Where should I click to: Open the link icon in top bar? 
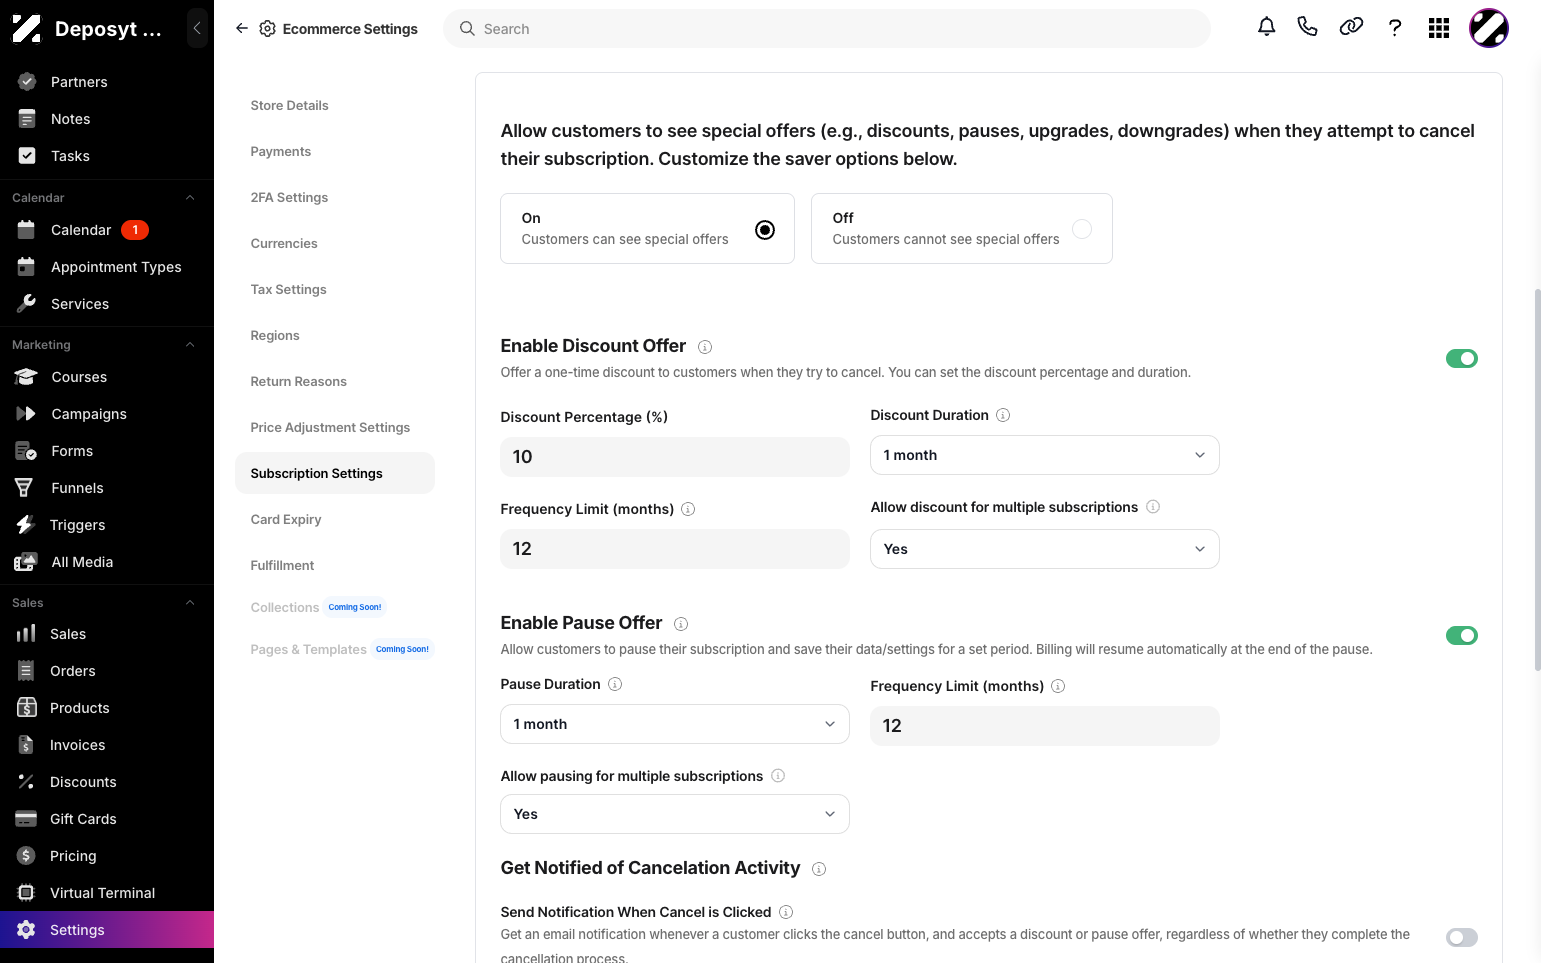click(x=1351, y=27)
